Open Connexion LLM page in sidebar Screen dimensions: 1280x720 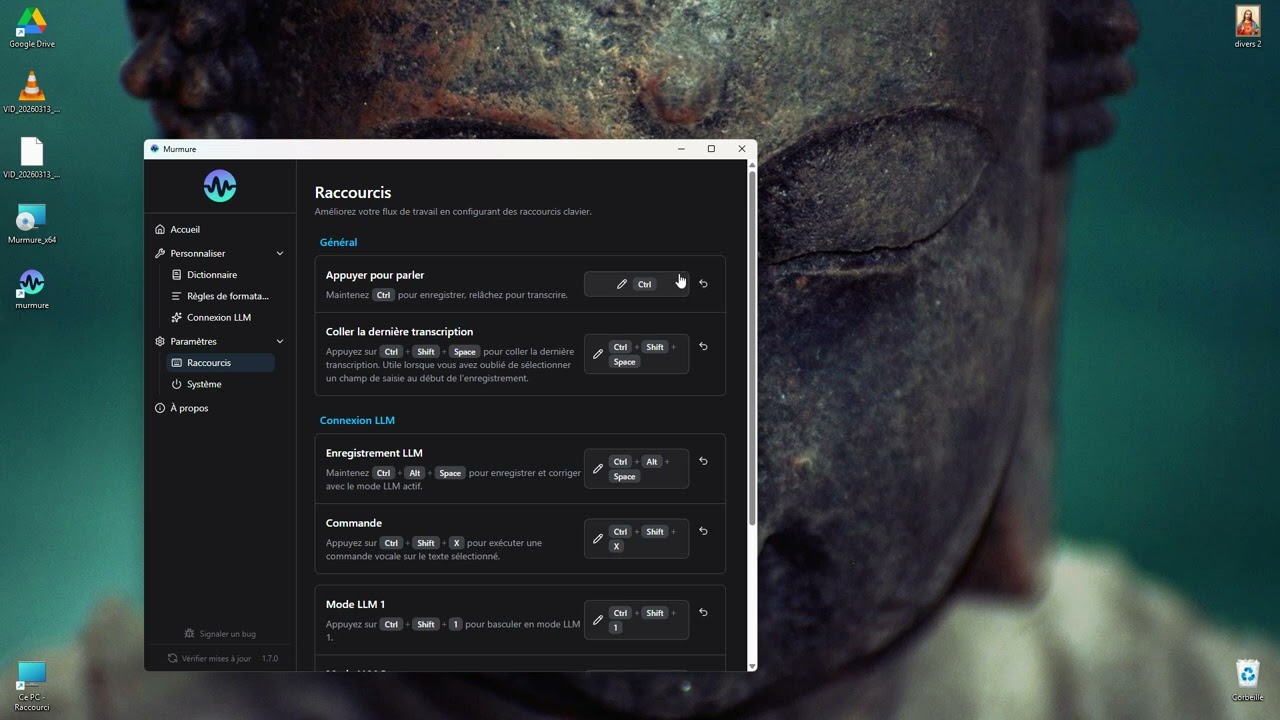click(220, 317)
